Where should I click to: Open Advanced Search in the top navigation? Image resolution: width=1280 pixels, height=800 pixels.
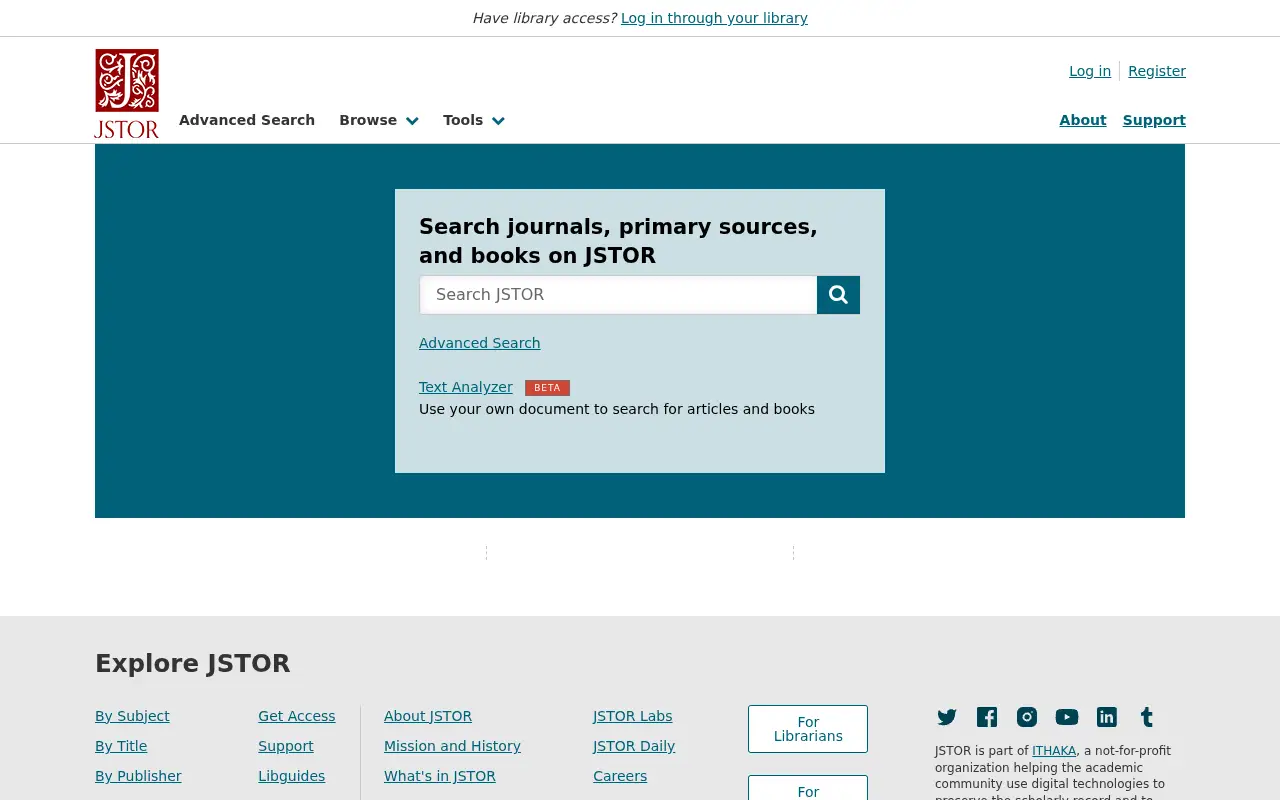(x=247, y=120)
